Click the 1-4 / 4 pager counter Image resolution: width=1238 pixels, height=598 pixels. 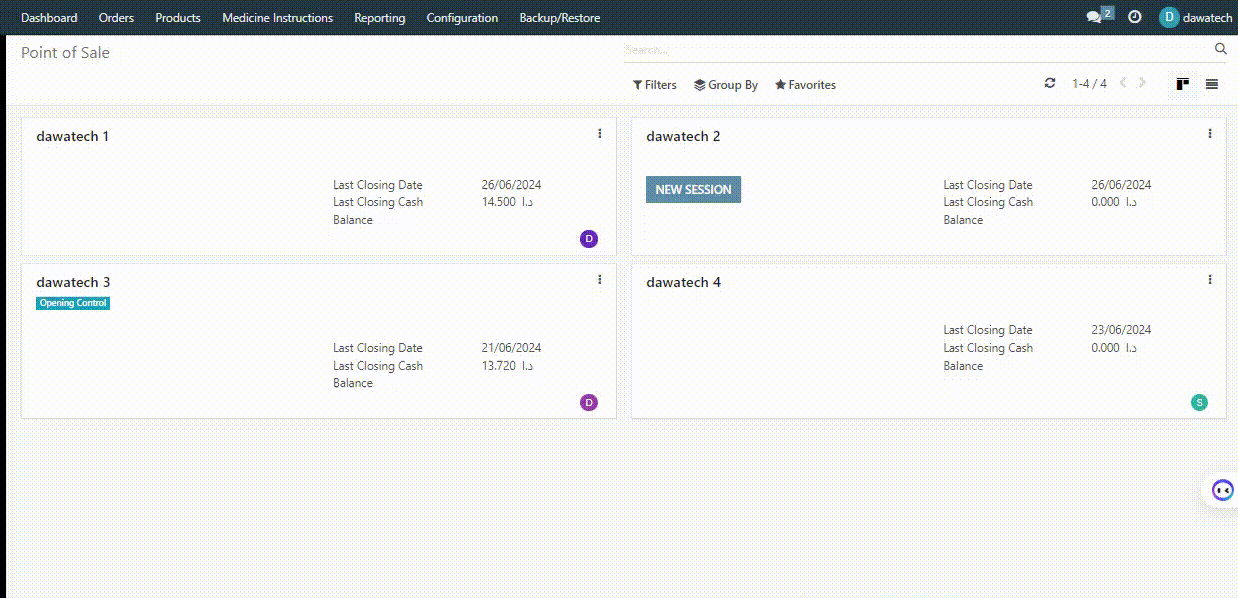tap(1089, 84)
